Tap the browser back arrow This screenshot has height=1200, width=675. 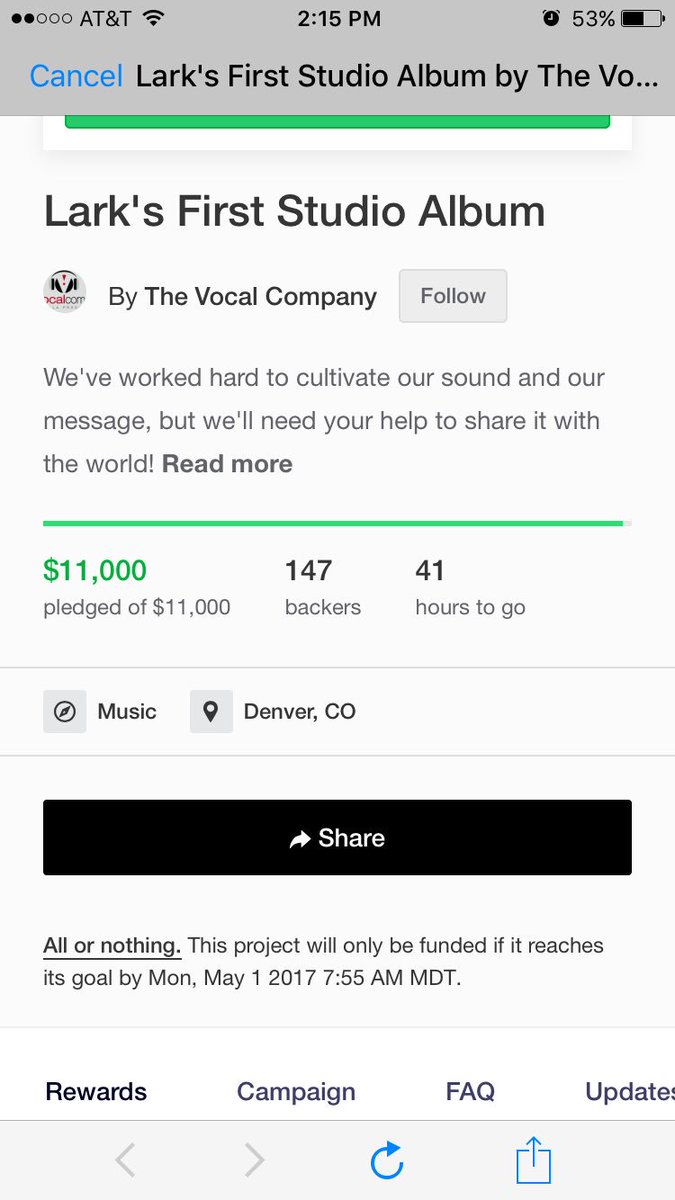(125, 1160)
